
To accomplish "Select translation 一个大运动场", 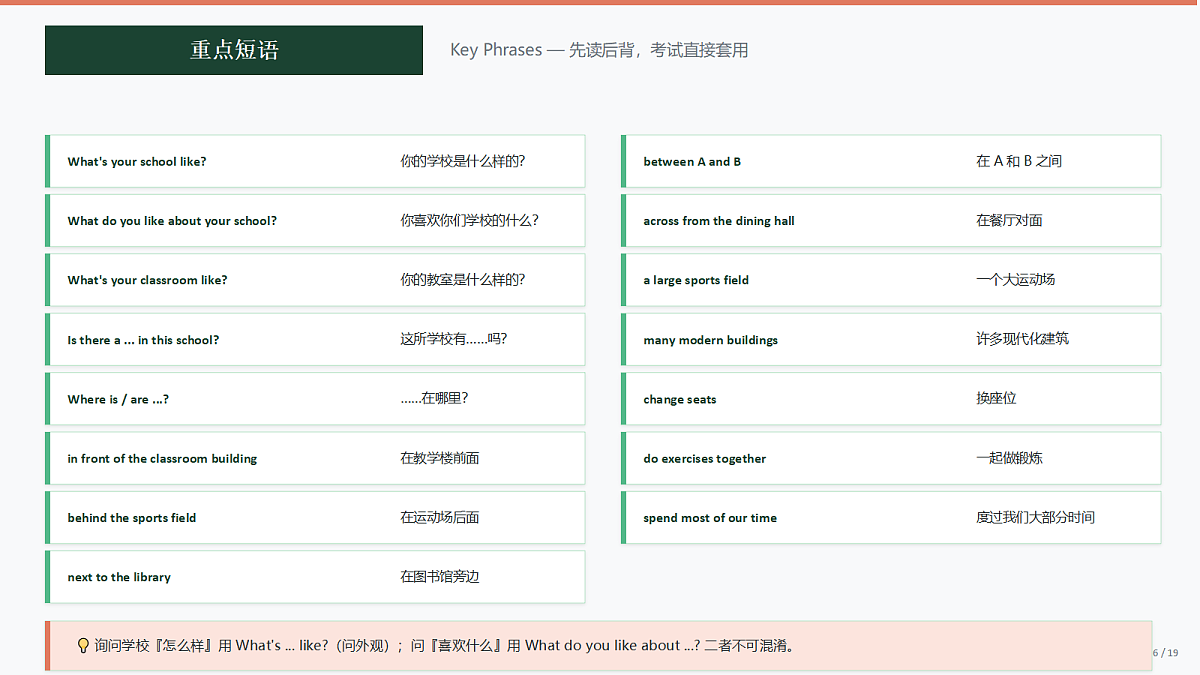I will [1016, 280].
